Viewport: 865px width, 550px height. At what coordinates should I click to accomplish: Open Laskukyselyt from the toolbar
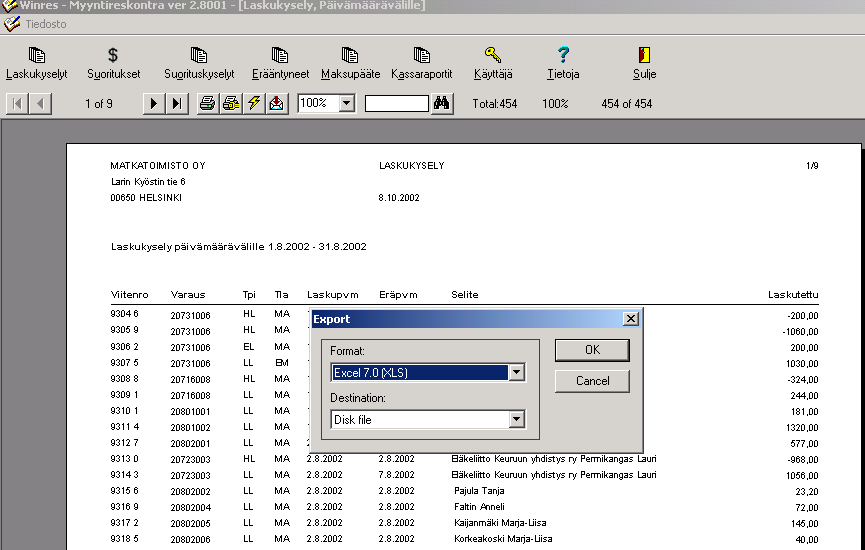pyautogui.click(x=36, y=63)
